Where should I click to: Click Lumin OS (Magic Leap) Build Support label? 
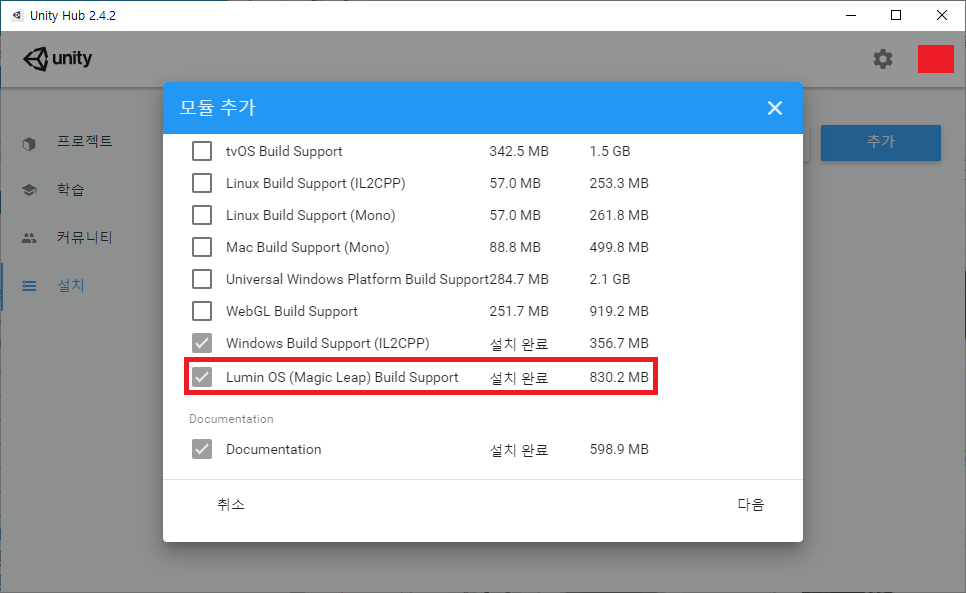[342, 377]
